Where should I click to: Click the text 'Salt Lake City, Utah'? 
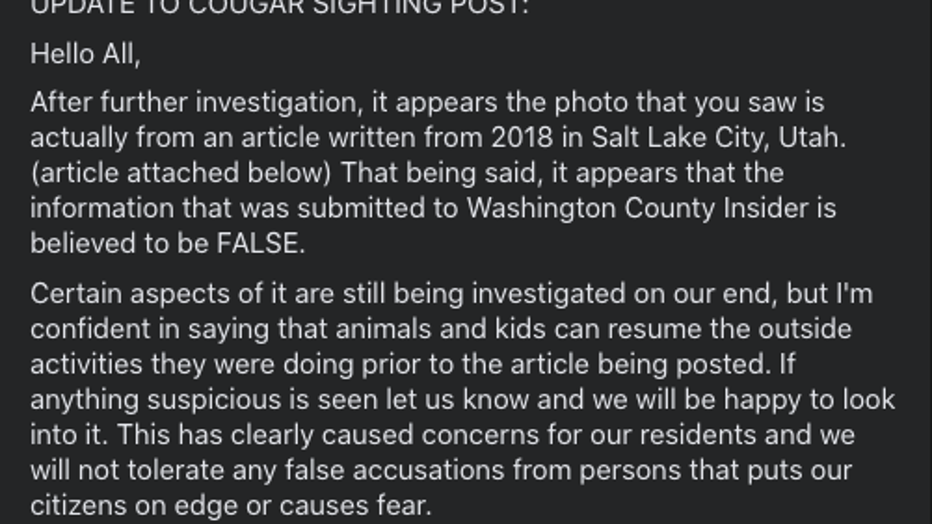click(x=718, y=138)
